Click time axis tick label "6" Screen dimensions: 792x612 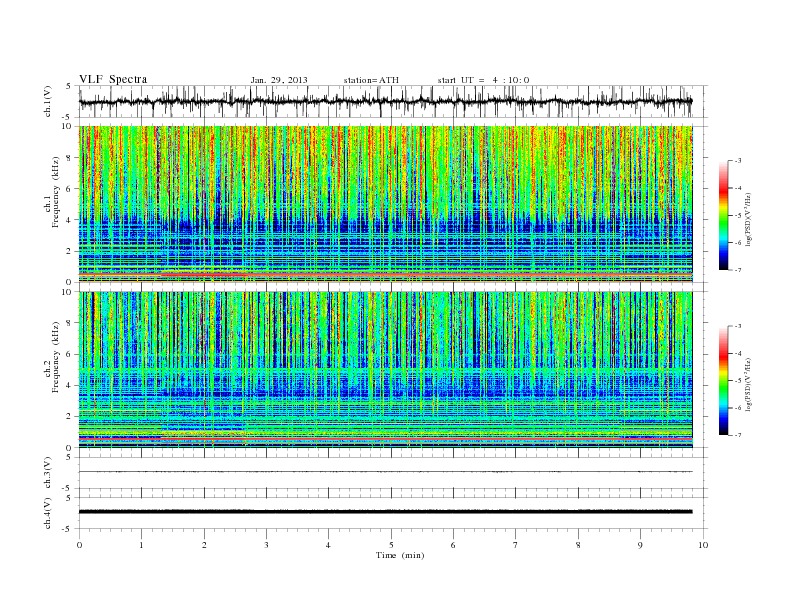tap(453, 545)
